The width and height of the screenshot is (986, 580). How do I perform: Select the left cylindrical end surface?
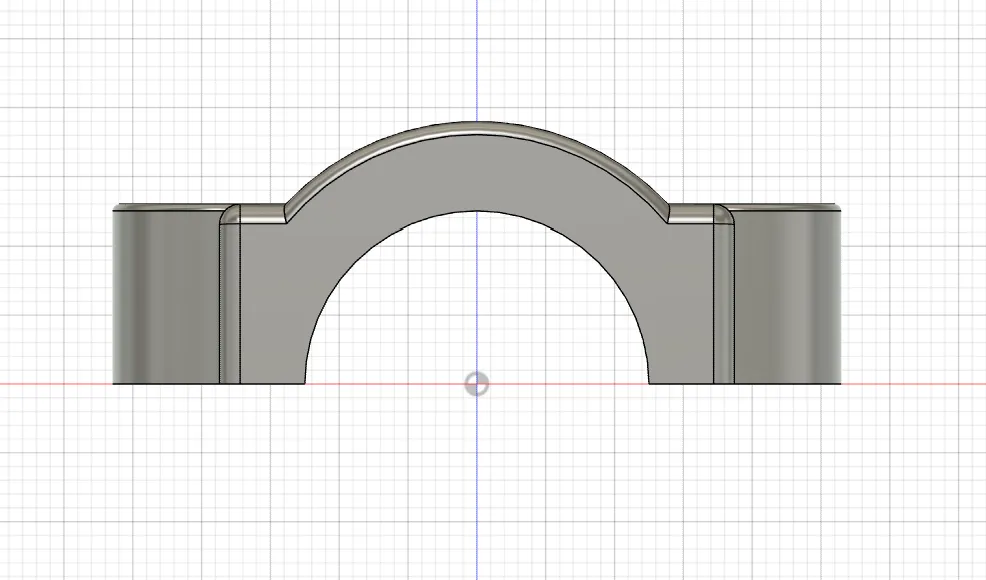click(x=166, y=297)
